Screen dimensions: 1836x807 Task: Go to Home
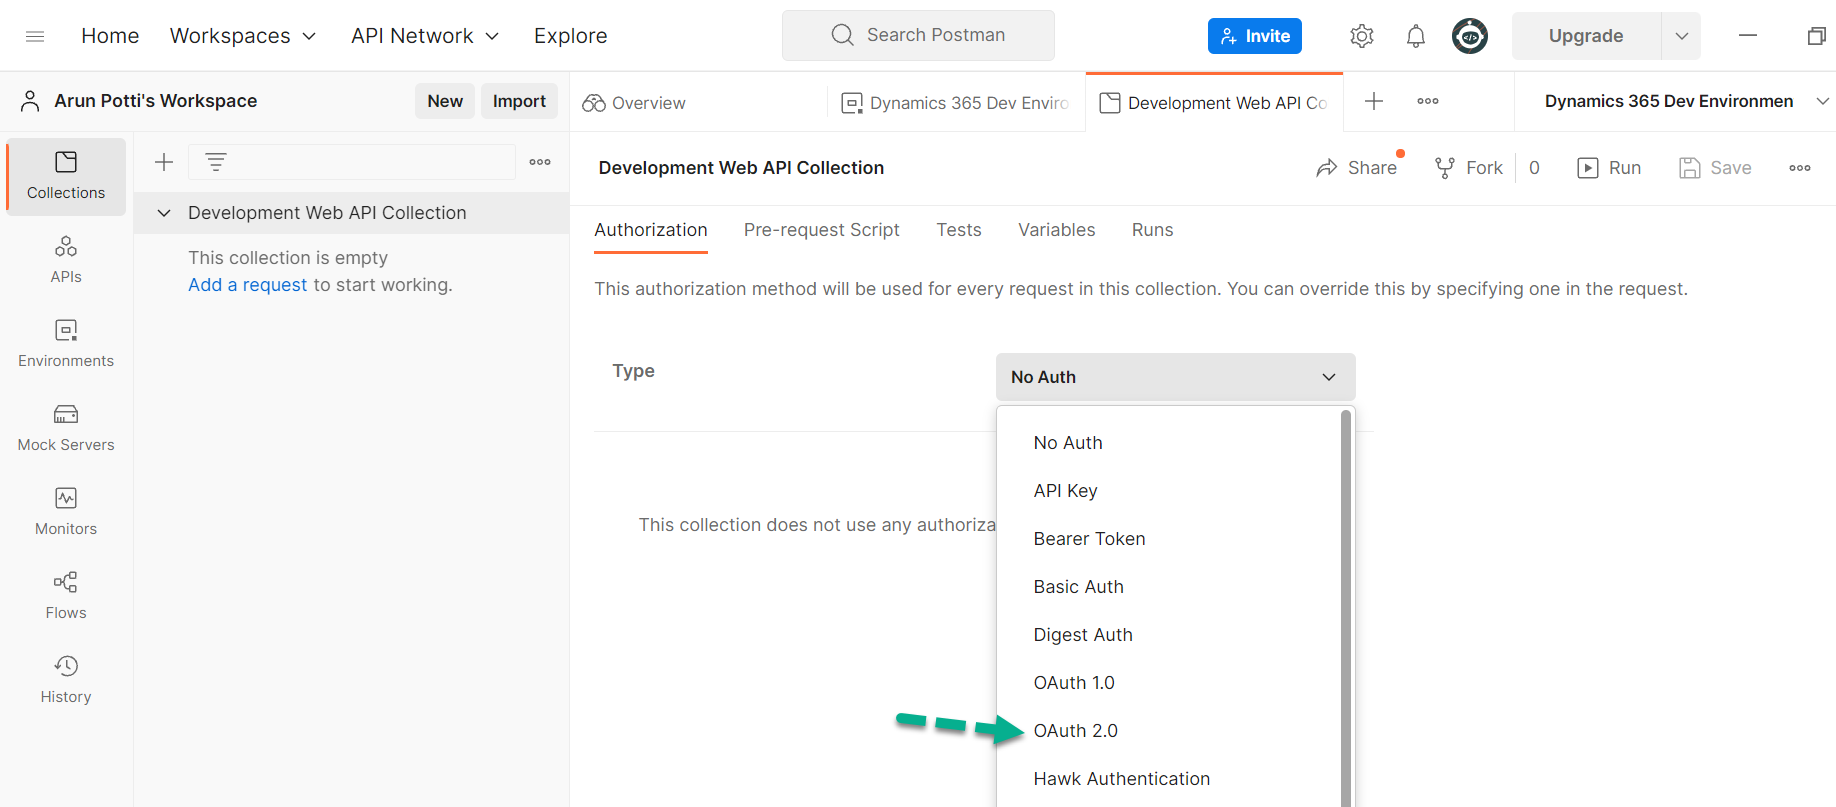point(110,36)
